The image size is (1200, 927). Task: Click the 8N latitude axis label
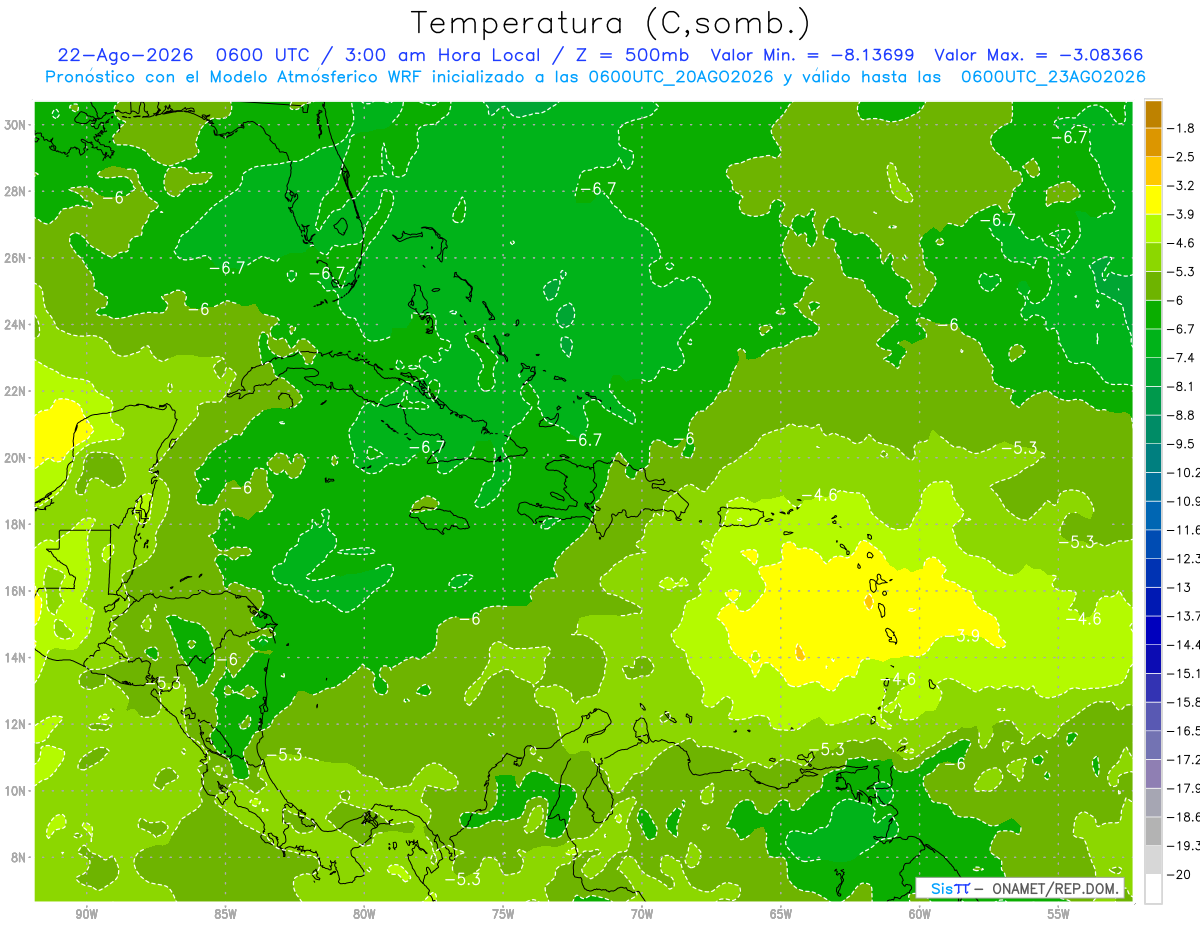tap(19, 857)
